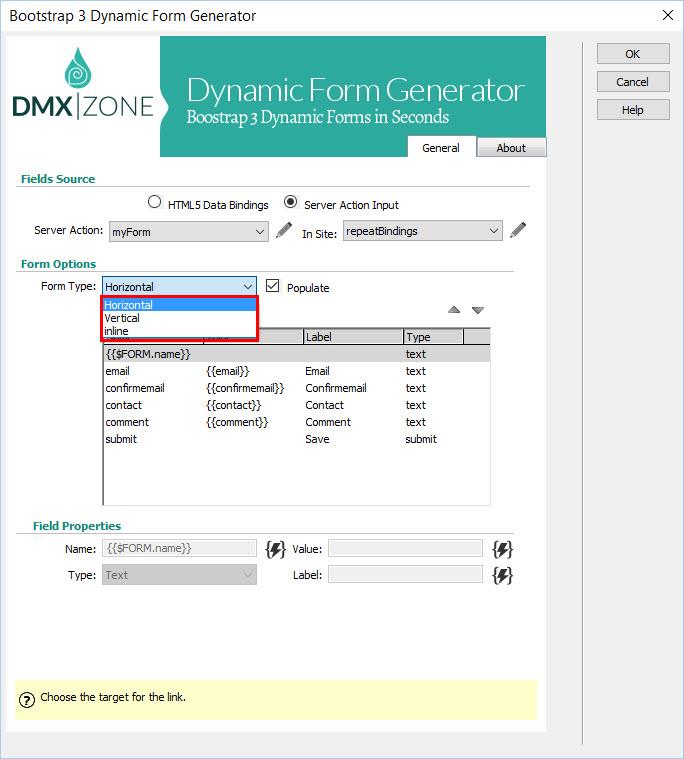Click the help question mark icon
This screenshot has width=684, height=759.
click(27, 700)
